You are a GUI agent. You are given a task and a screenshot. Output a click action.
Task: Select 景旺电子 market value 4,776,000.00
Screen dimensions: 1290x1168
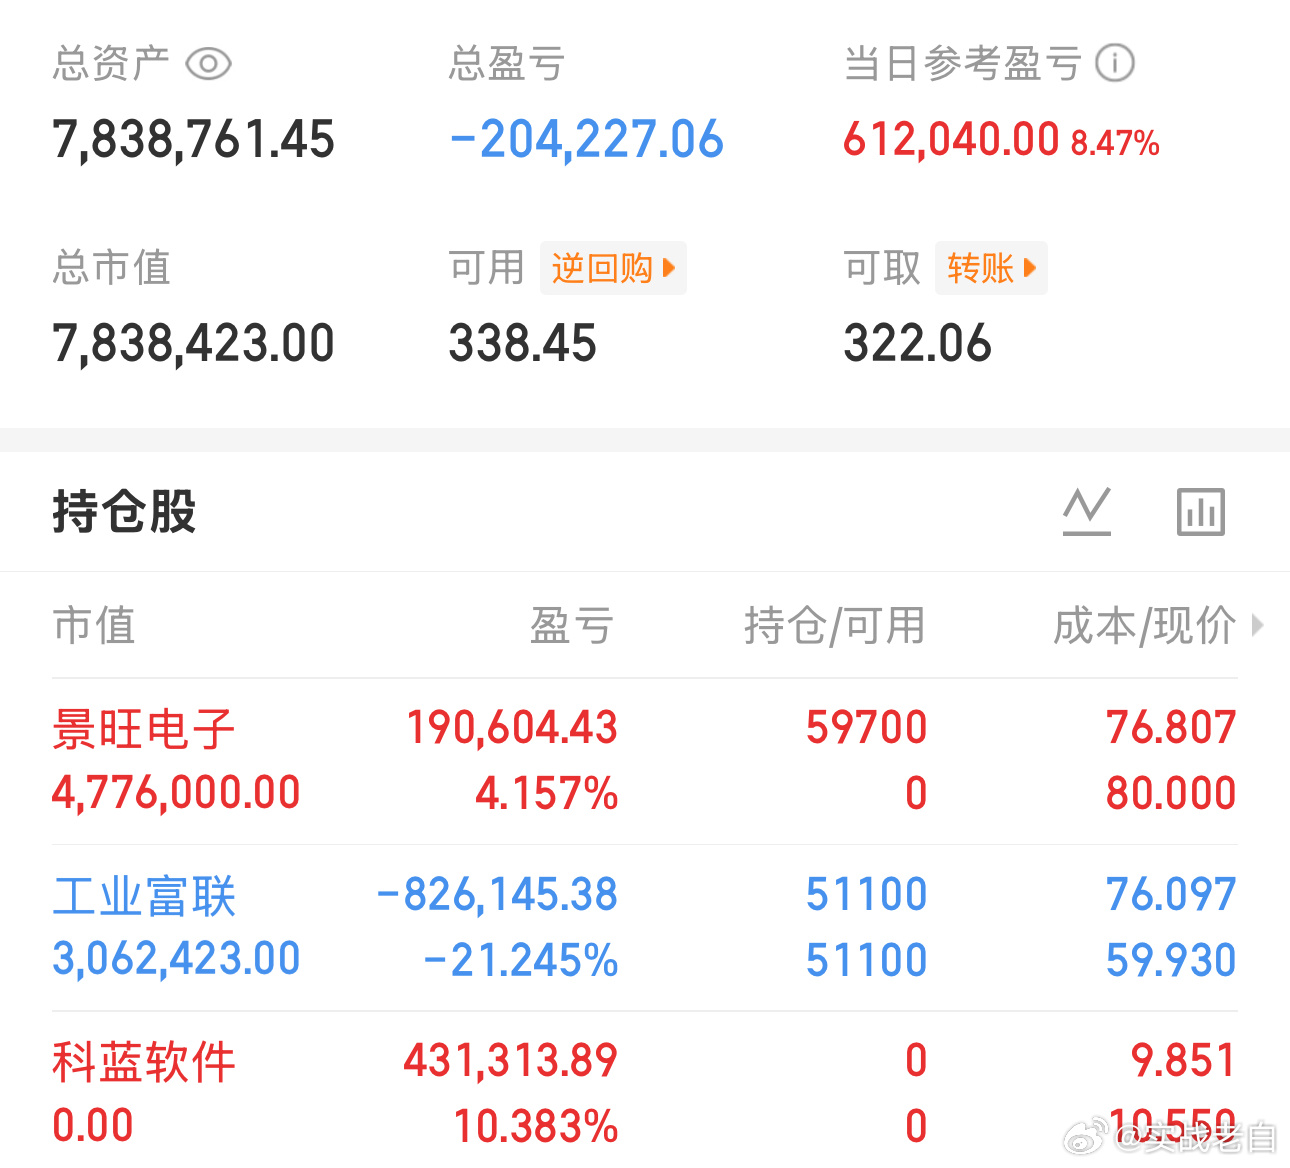point(176,793)
